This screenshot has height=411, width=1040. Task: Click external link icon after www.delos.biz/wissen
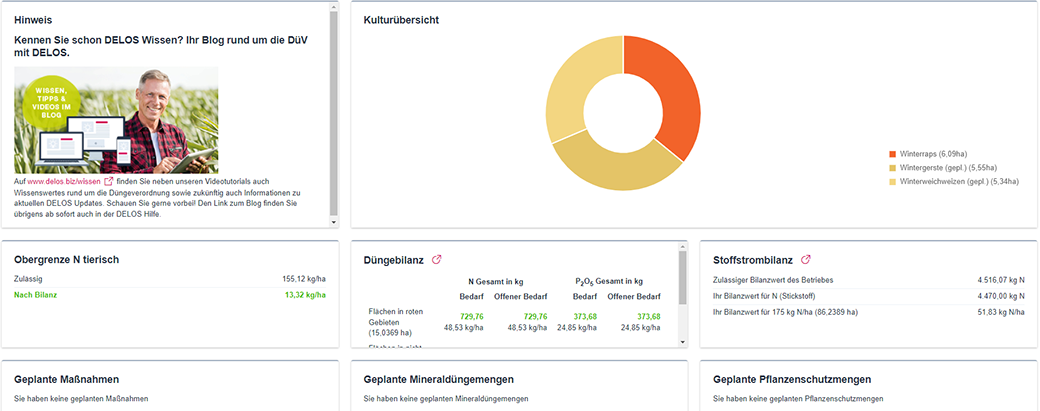109,181
